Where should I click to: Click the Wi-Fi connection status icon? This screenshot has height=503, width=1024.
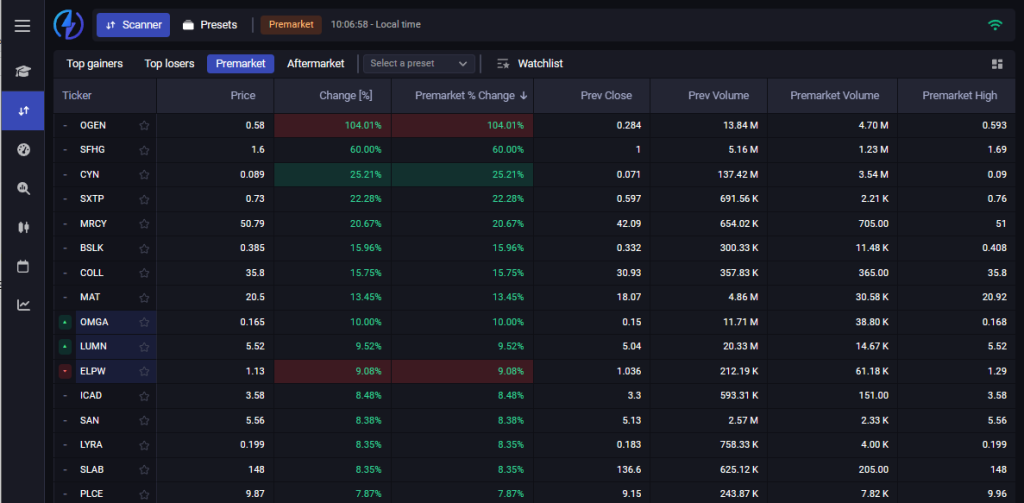pos(995,25)
